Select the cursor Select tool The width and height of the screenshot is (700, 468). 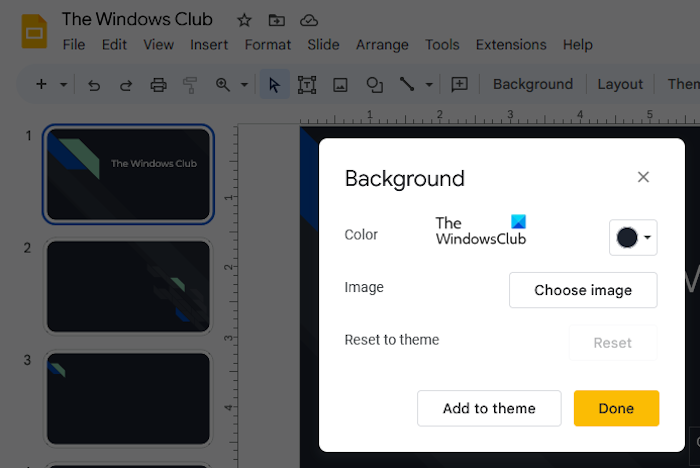[x=275, y=84]
